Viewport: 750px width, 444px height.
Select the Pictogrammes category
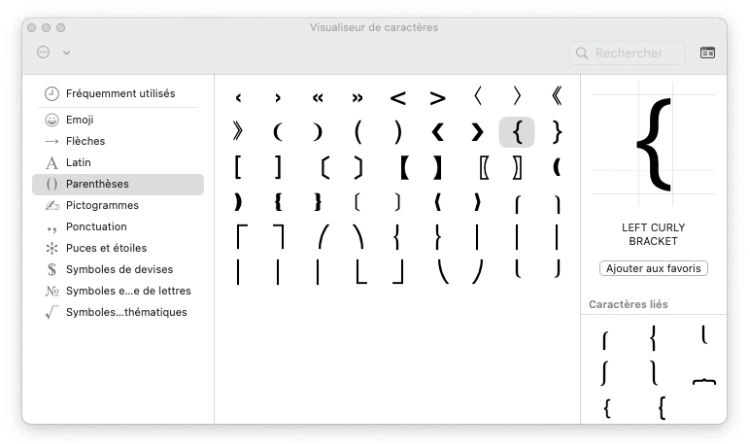pyautogui.click(x=118, y=205)
